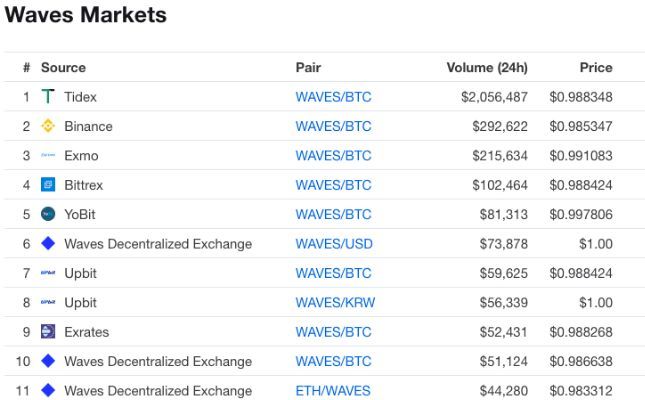This screenshot has width=645, height=400.
Task: Click the Bittrex logo icon
Action: click(48, 185)
